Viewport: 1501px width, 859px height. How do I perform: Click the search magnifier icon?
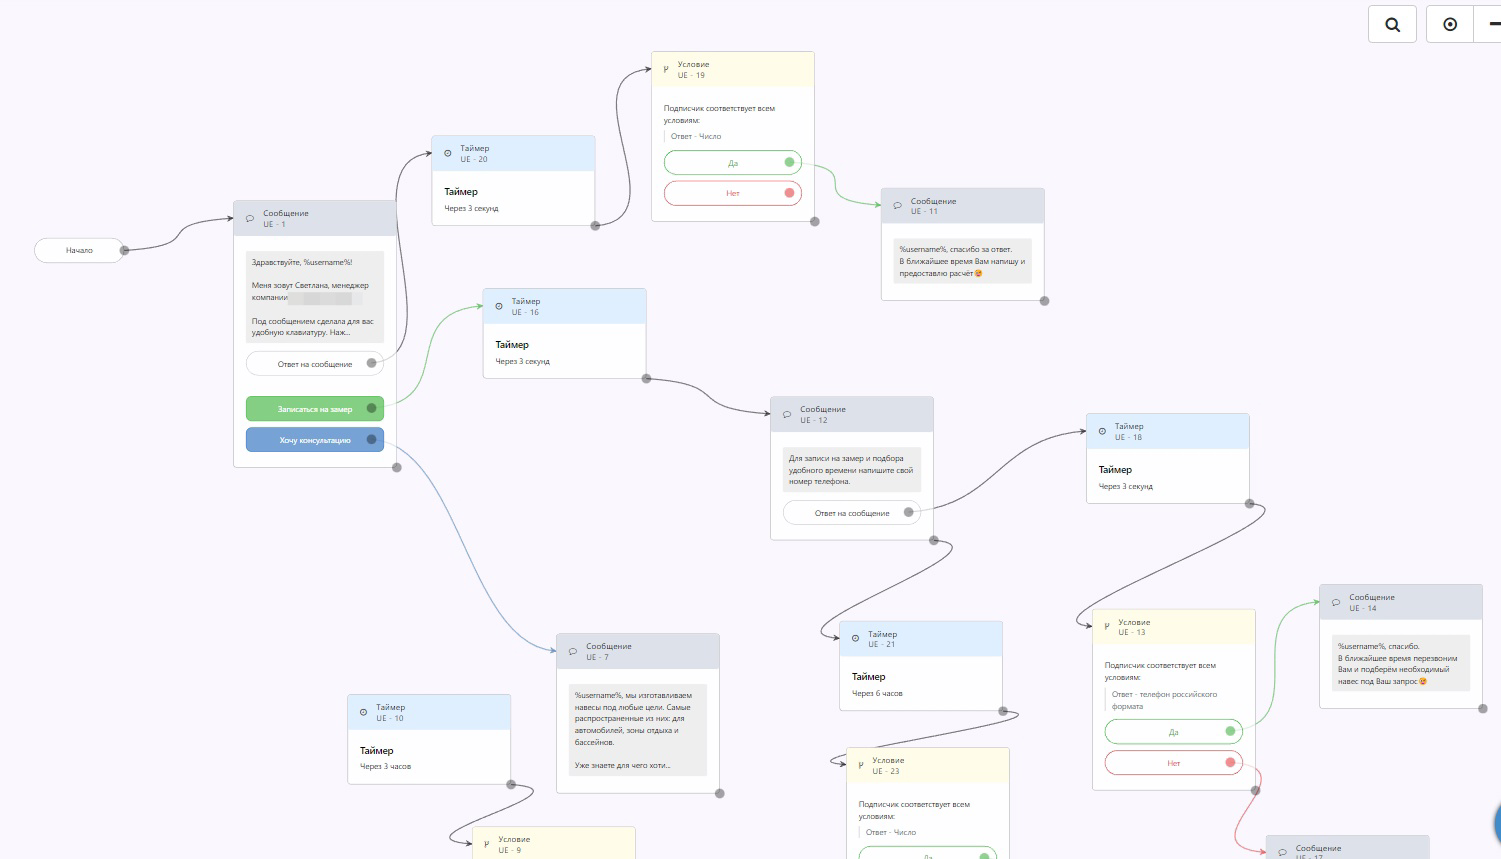point(1392,25)
